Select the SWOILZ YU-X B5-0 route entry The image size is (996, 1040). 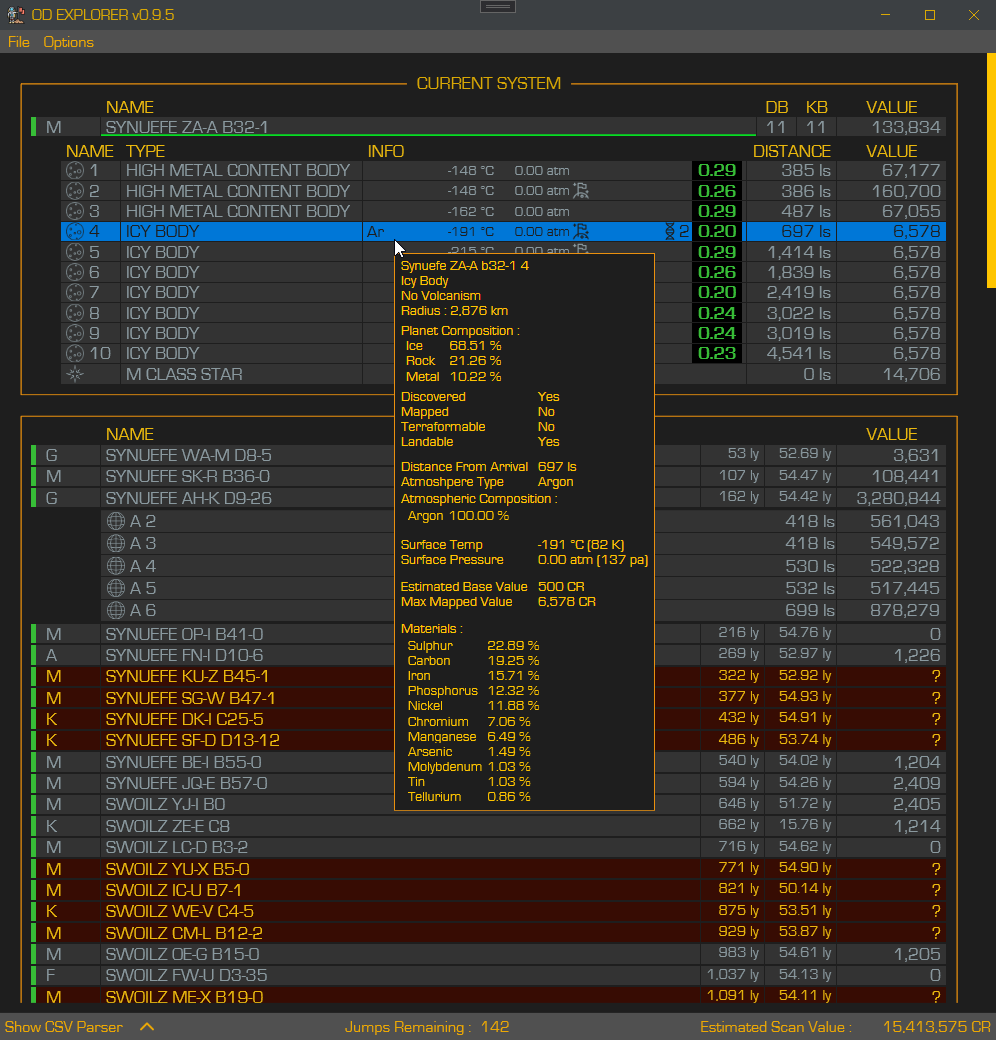tap(489, 869)
